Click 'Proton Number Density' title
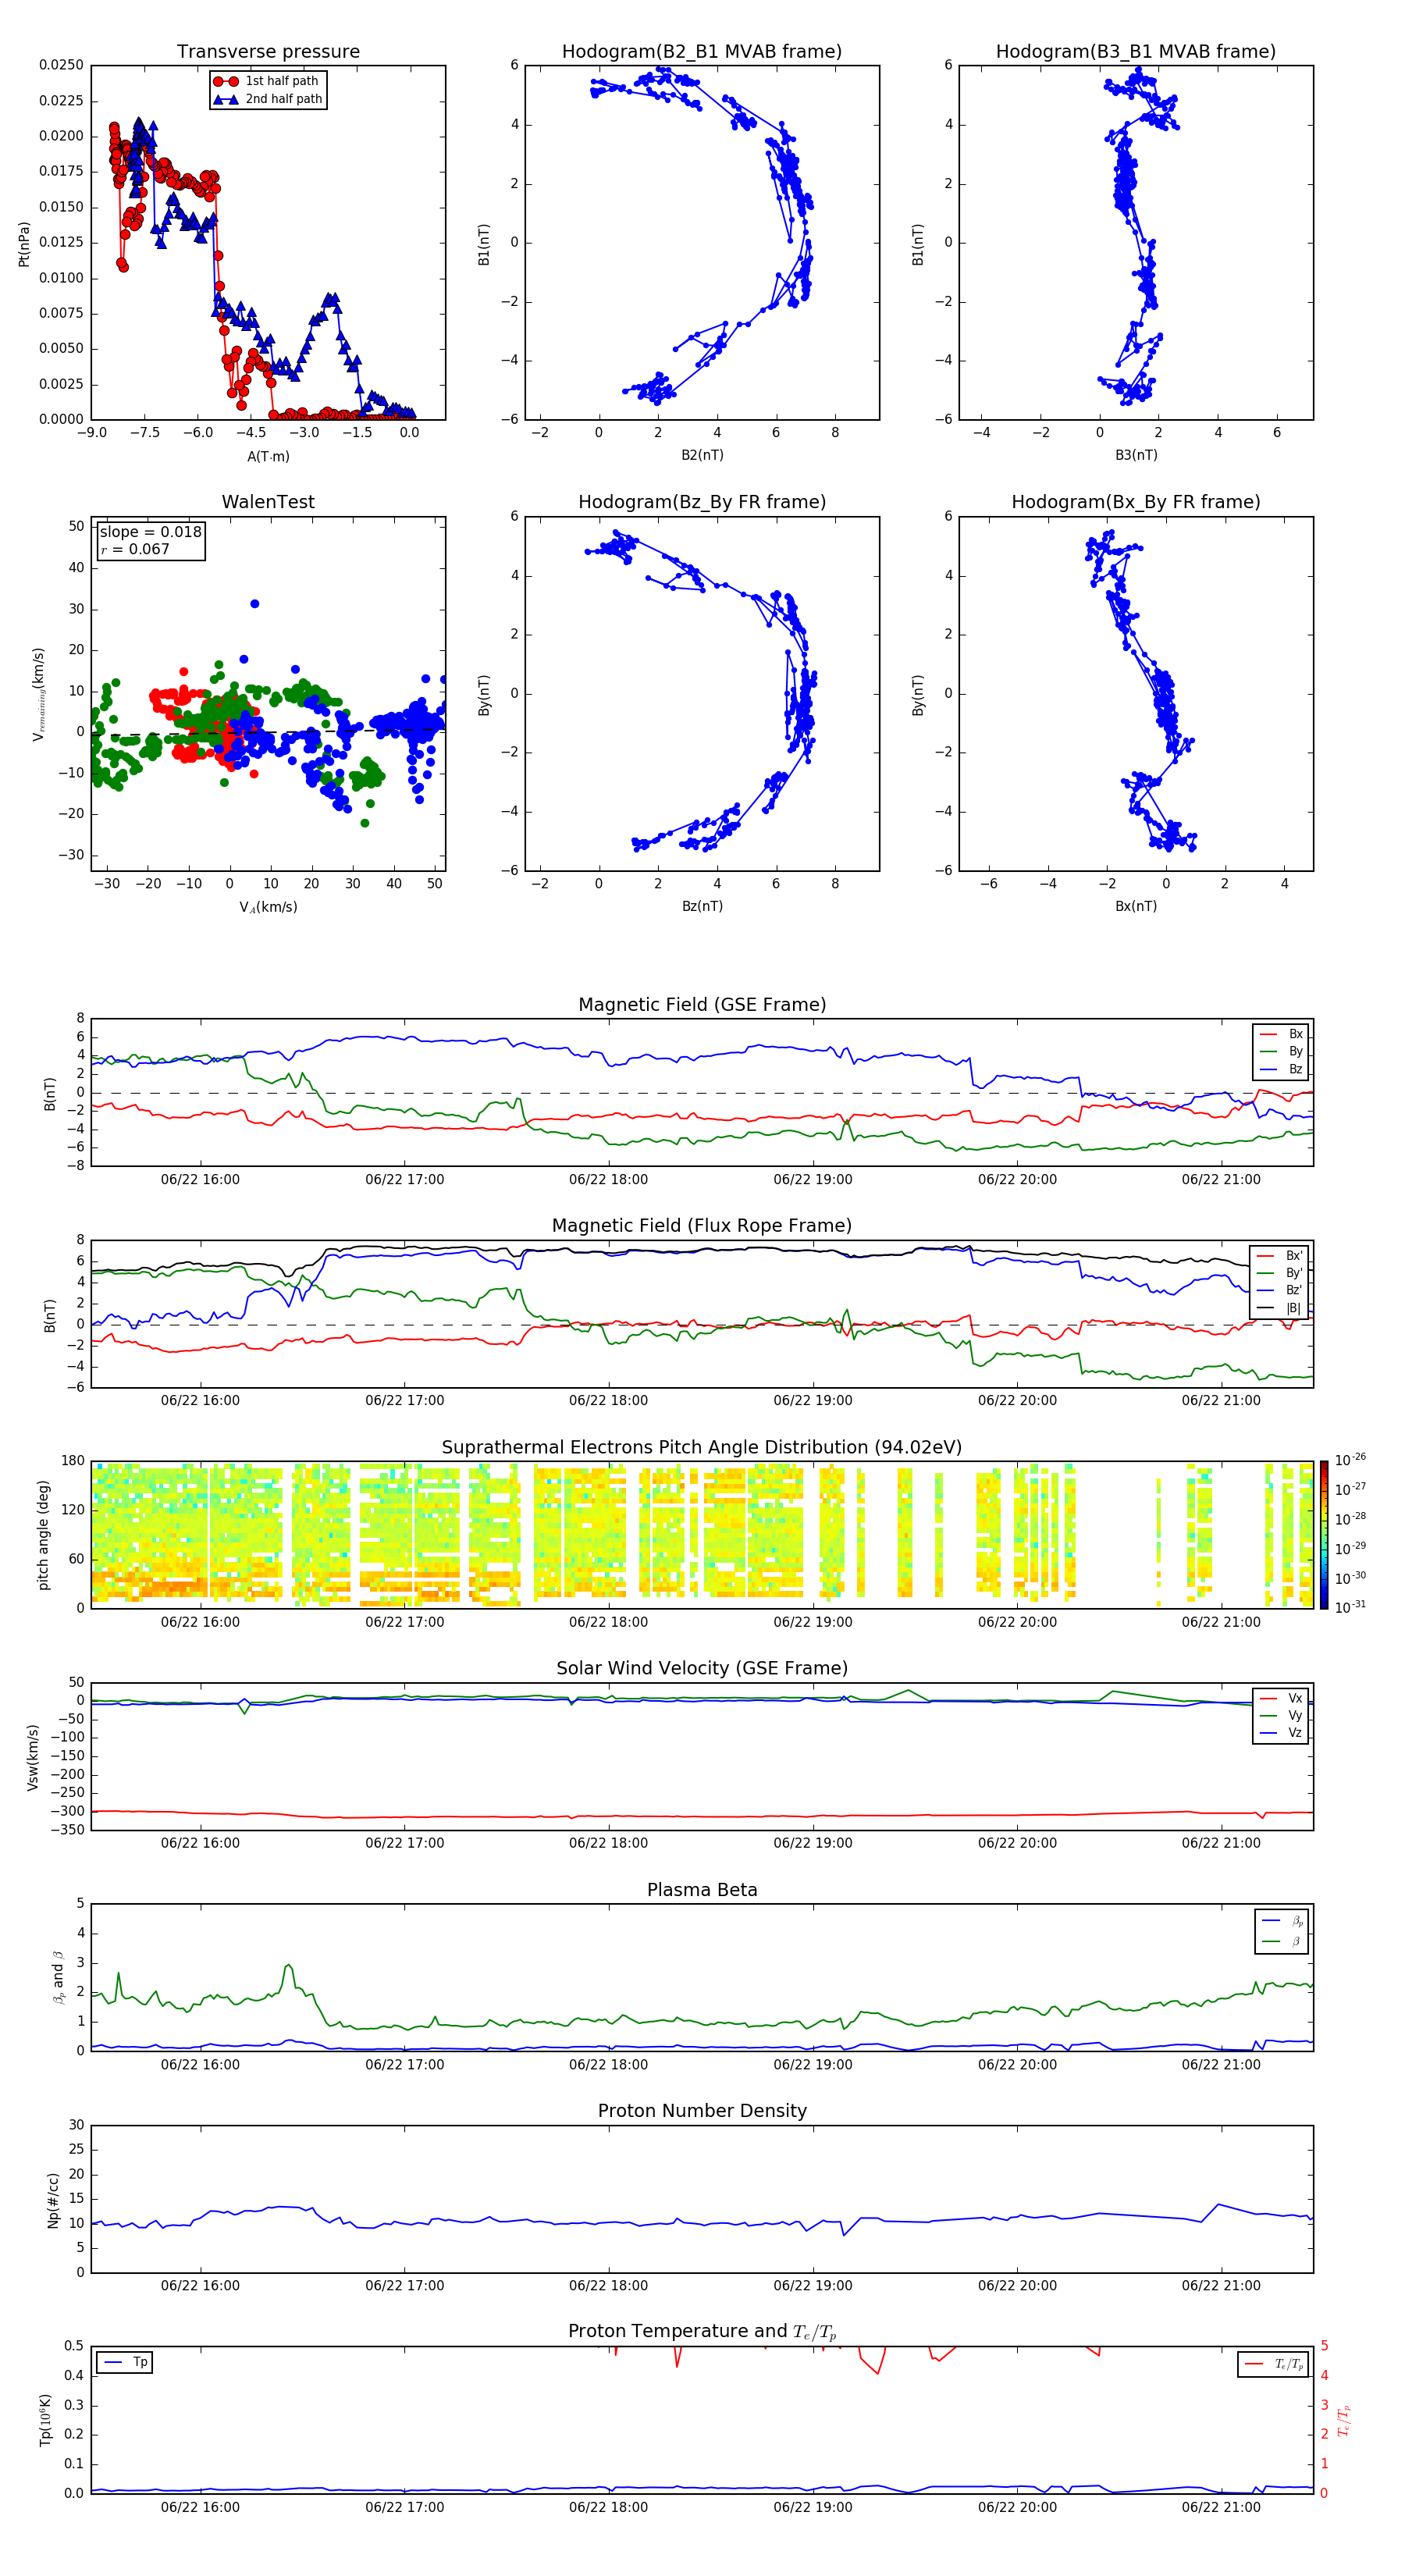This screenshot has height=2576, width=1405. [x=702, y=2111]
